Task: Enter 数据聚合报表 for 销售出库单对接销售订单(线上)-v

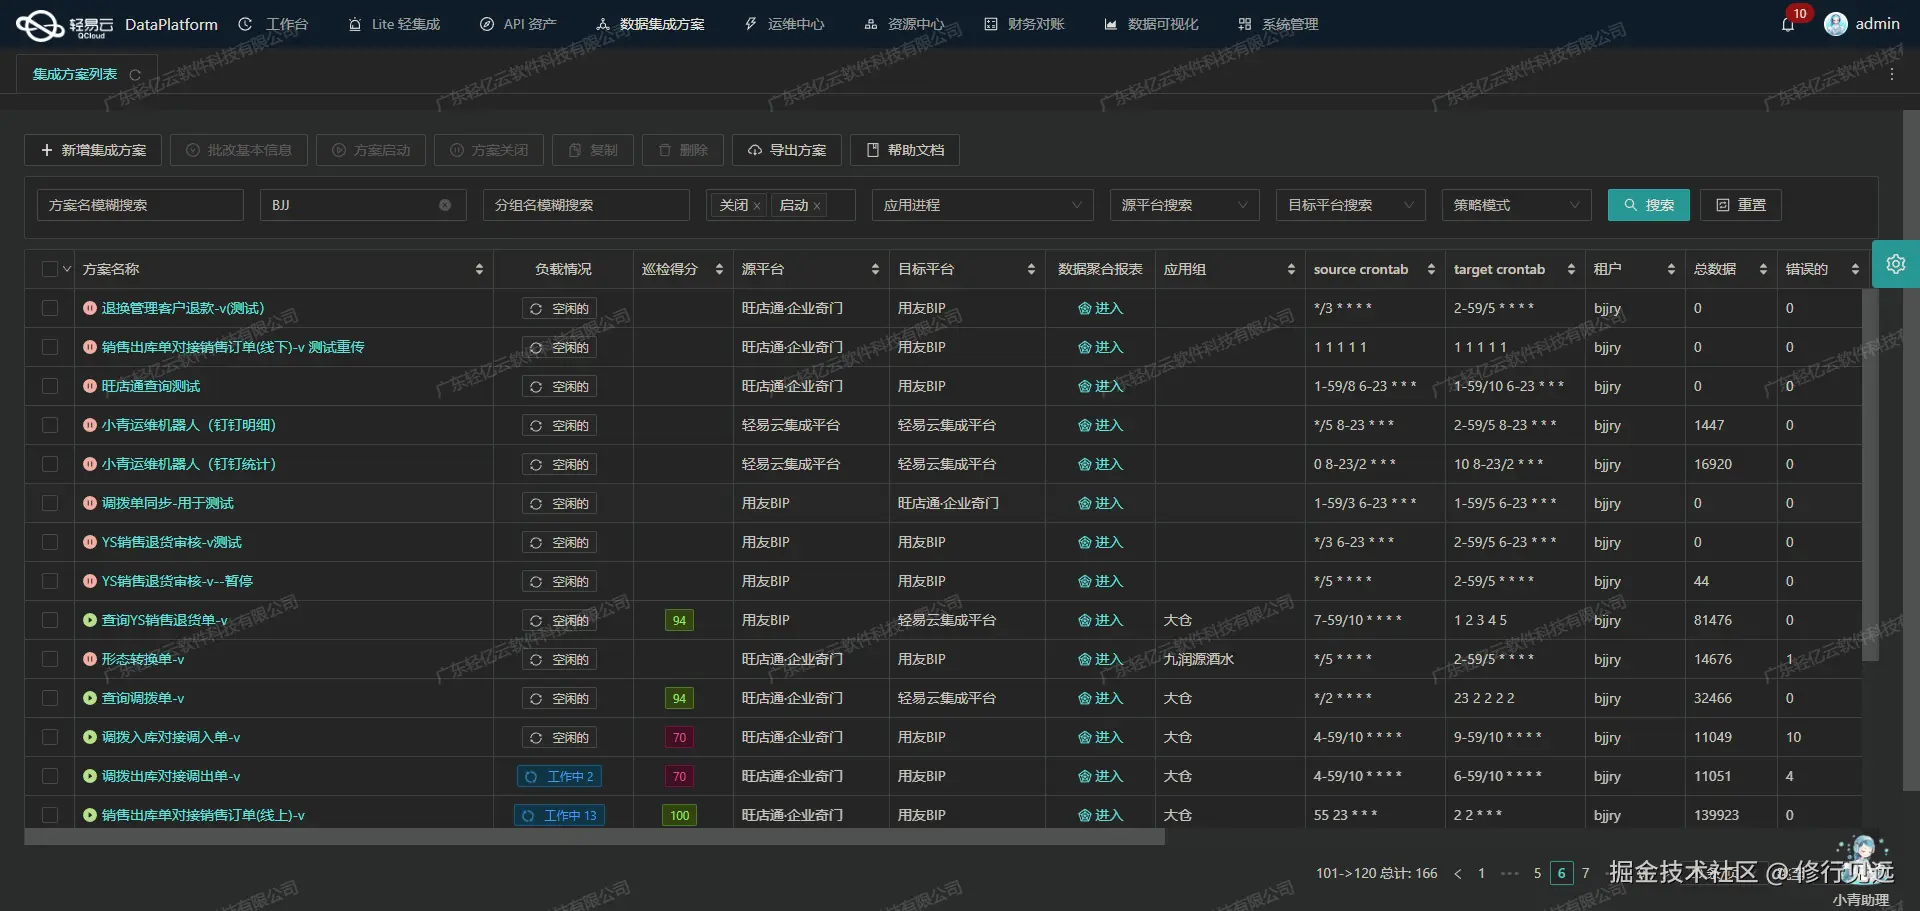Action: [x=1100, y=815]
